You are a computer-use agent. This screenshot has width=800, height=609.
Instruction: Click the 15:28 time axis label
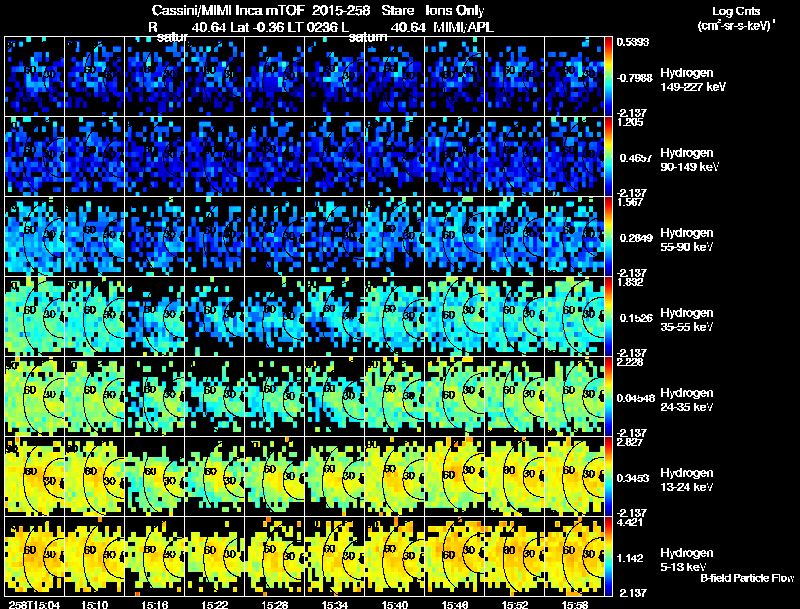pos(274,604)
